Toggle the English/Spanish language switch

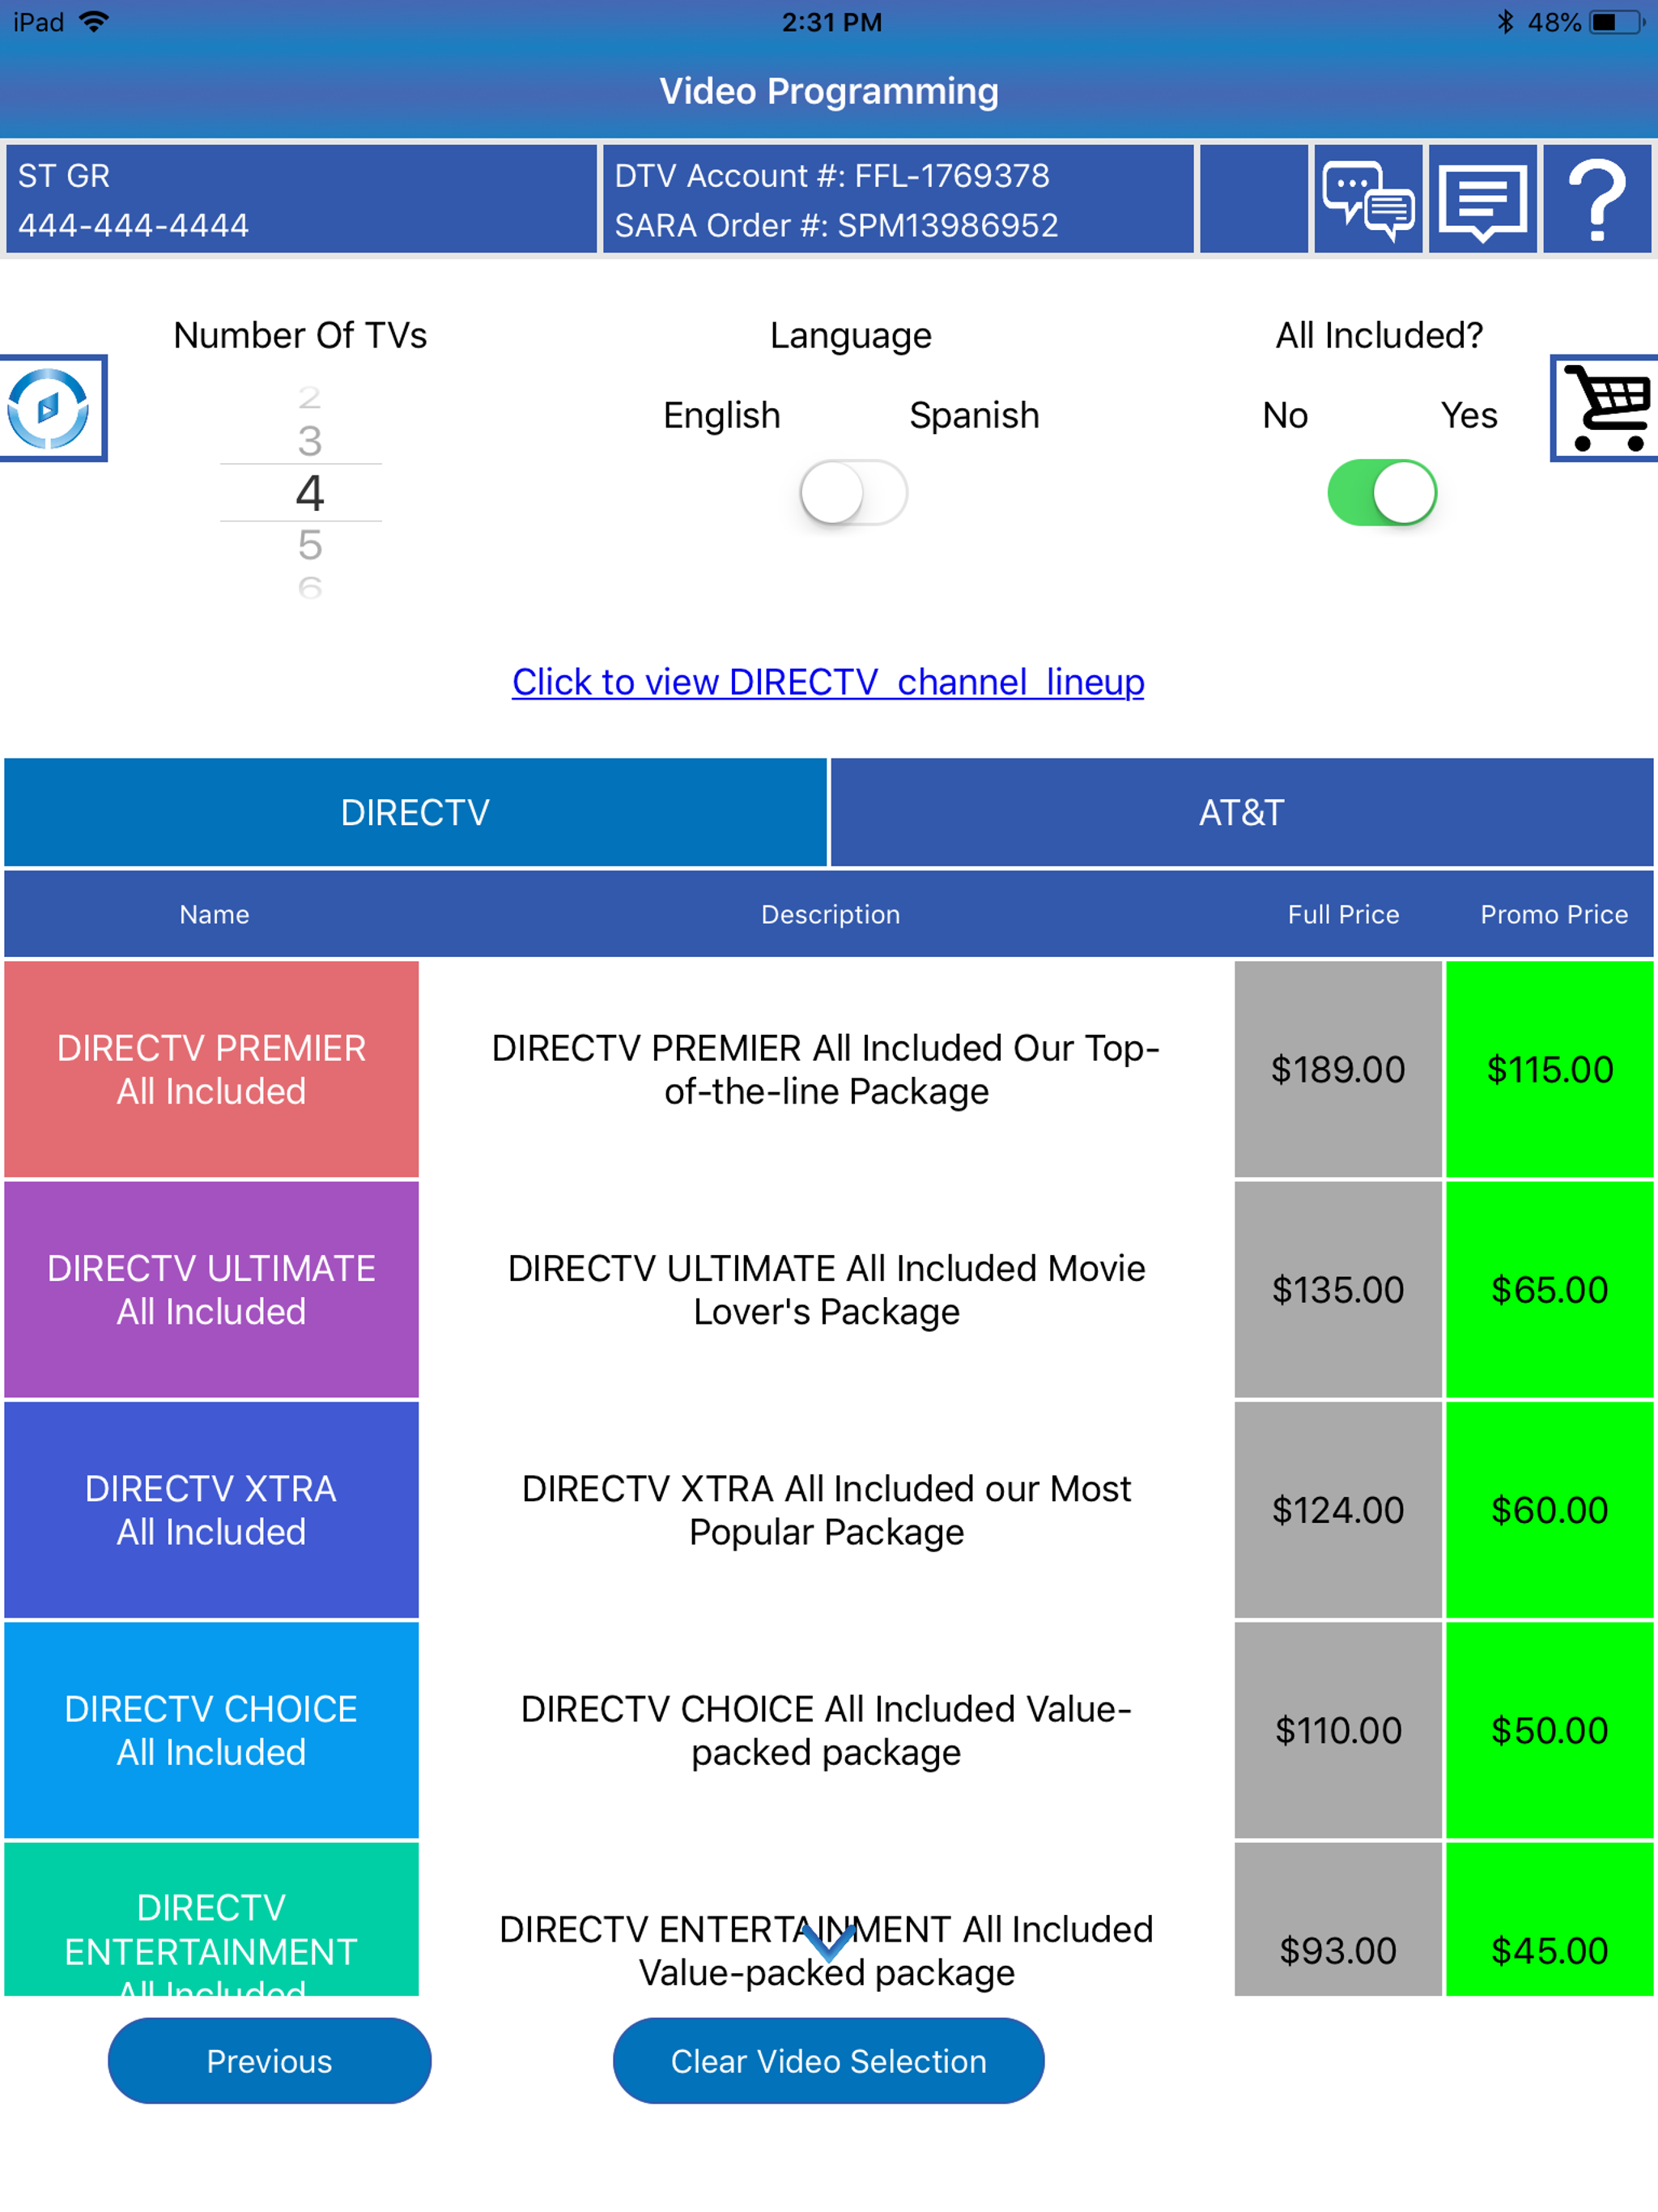[x=853, y=492]
